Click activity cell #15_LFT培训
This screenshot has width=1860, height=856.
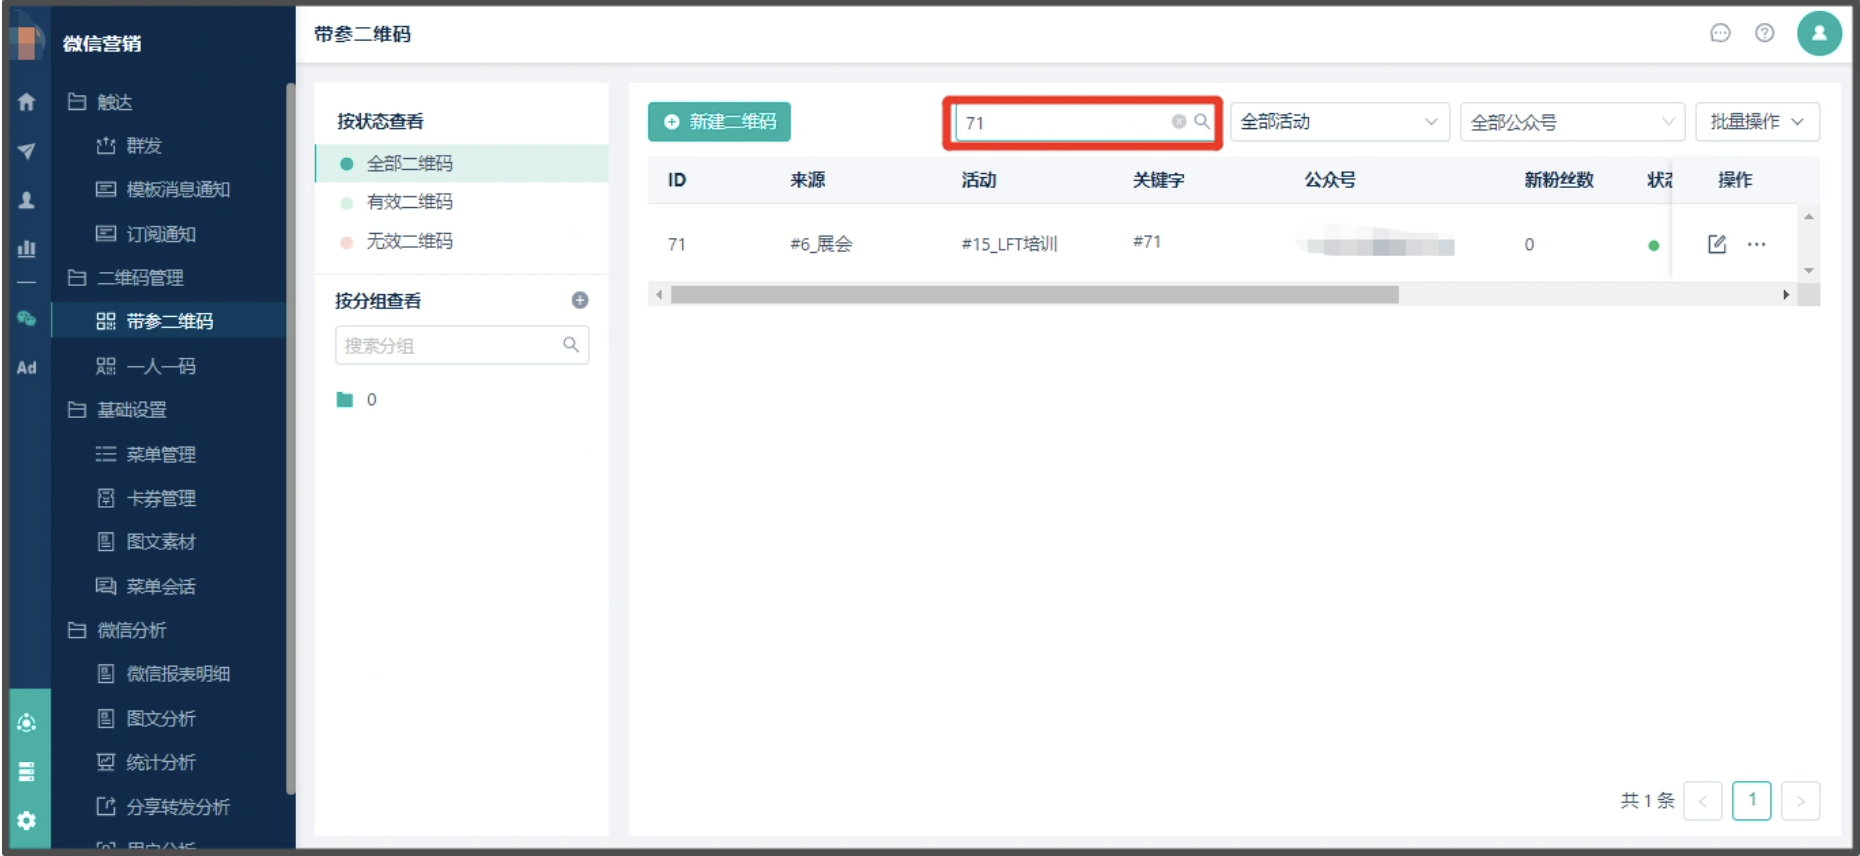point(1009,245)
